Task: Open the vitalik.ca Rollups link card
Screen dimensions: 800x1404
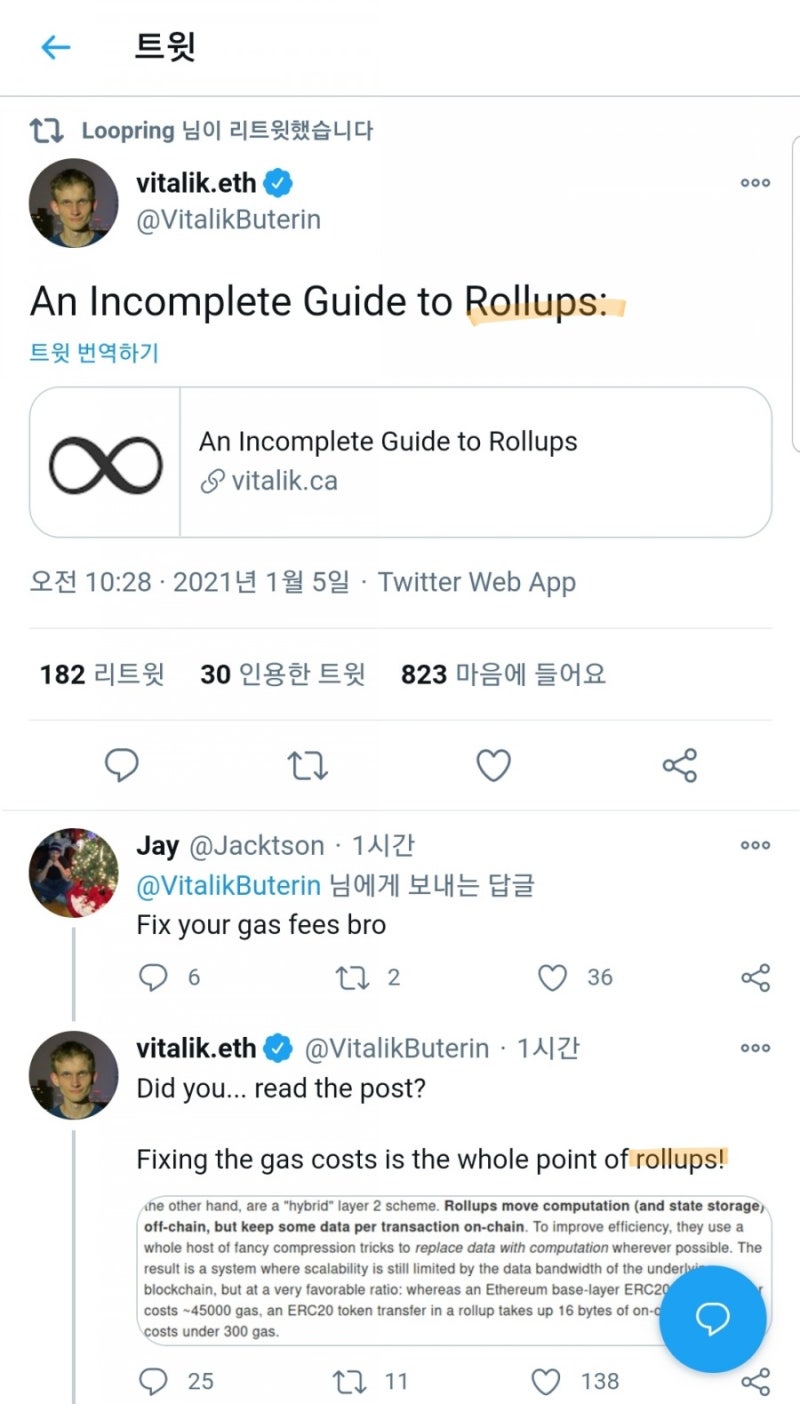Action: pos(400,462)
